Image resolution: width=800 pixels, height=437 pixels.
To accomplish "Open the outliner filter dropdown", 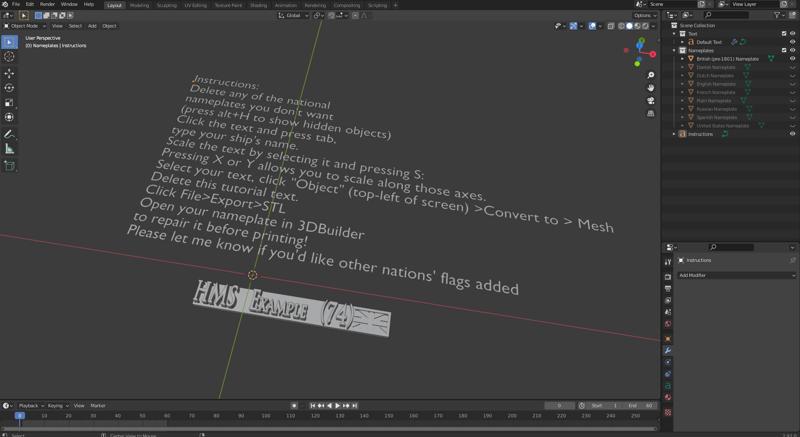I will (x=779, y=15).
